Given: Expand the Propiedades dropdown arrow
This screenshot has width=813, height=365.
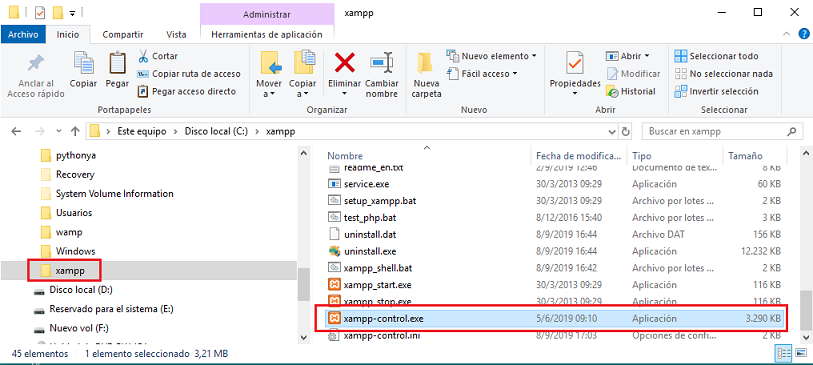Looking at the screenshot, I should [x=574, y=94].
